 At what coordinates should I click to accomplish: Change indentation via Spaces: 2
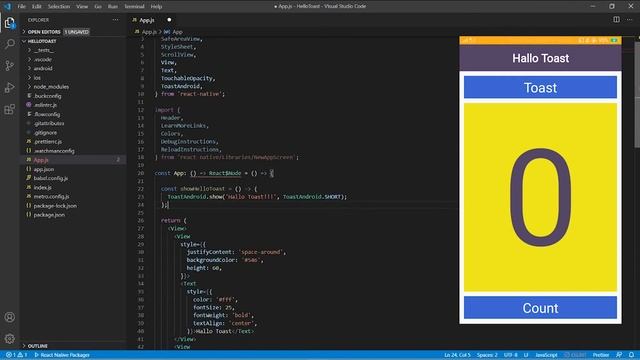487,355
